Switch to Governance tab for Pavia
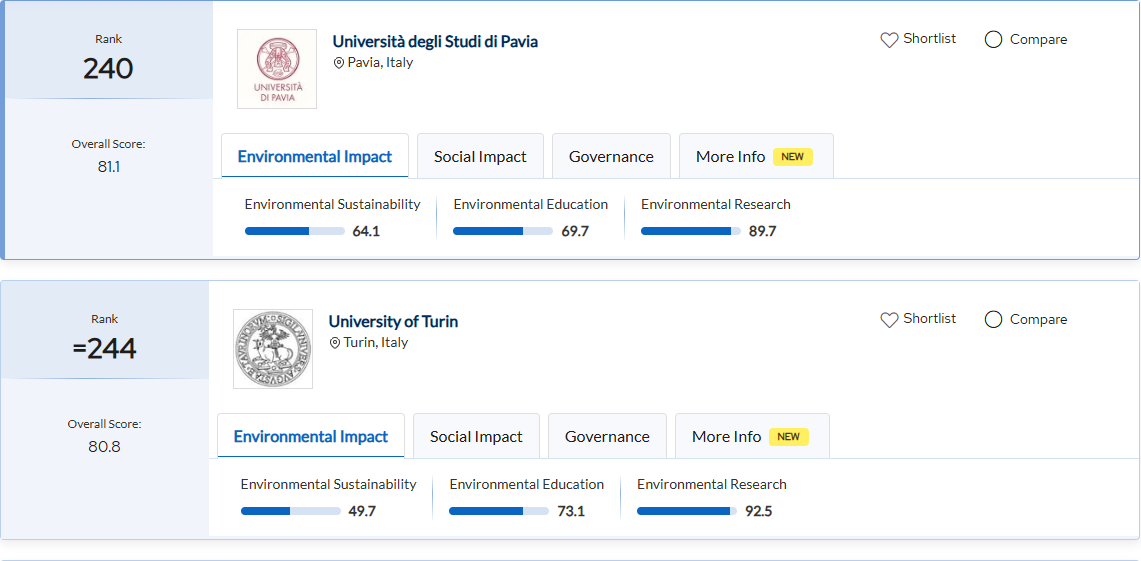Screen dimensions: 1141x561 (x=611, y=157)
